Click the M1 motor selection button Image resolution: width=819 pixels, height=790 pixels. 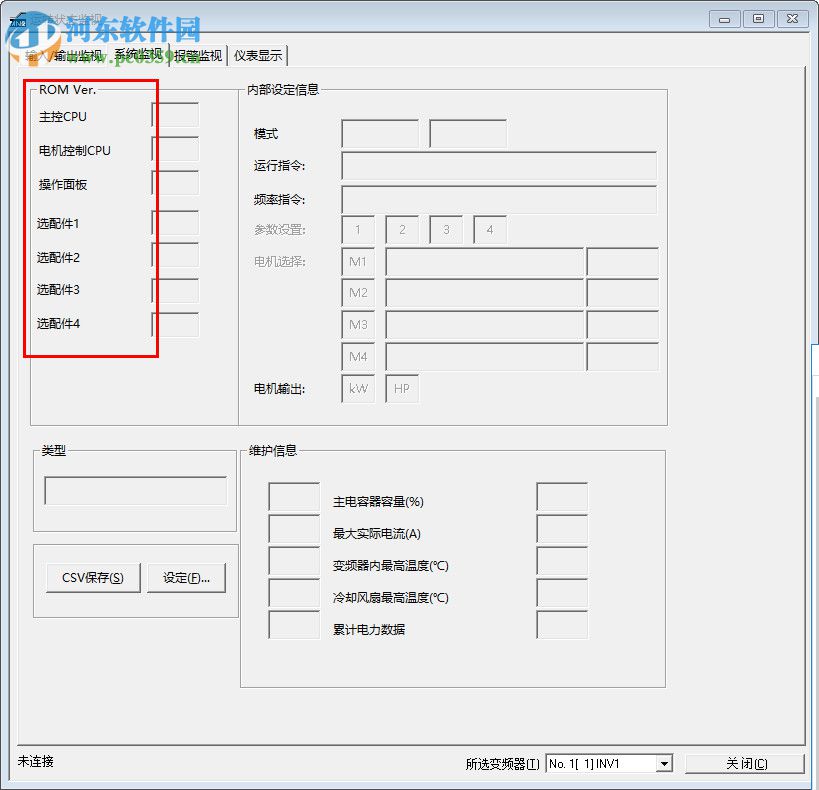pos(357,261)
